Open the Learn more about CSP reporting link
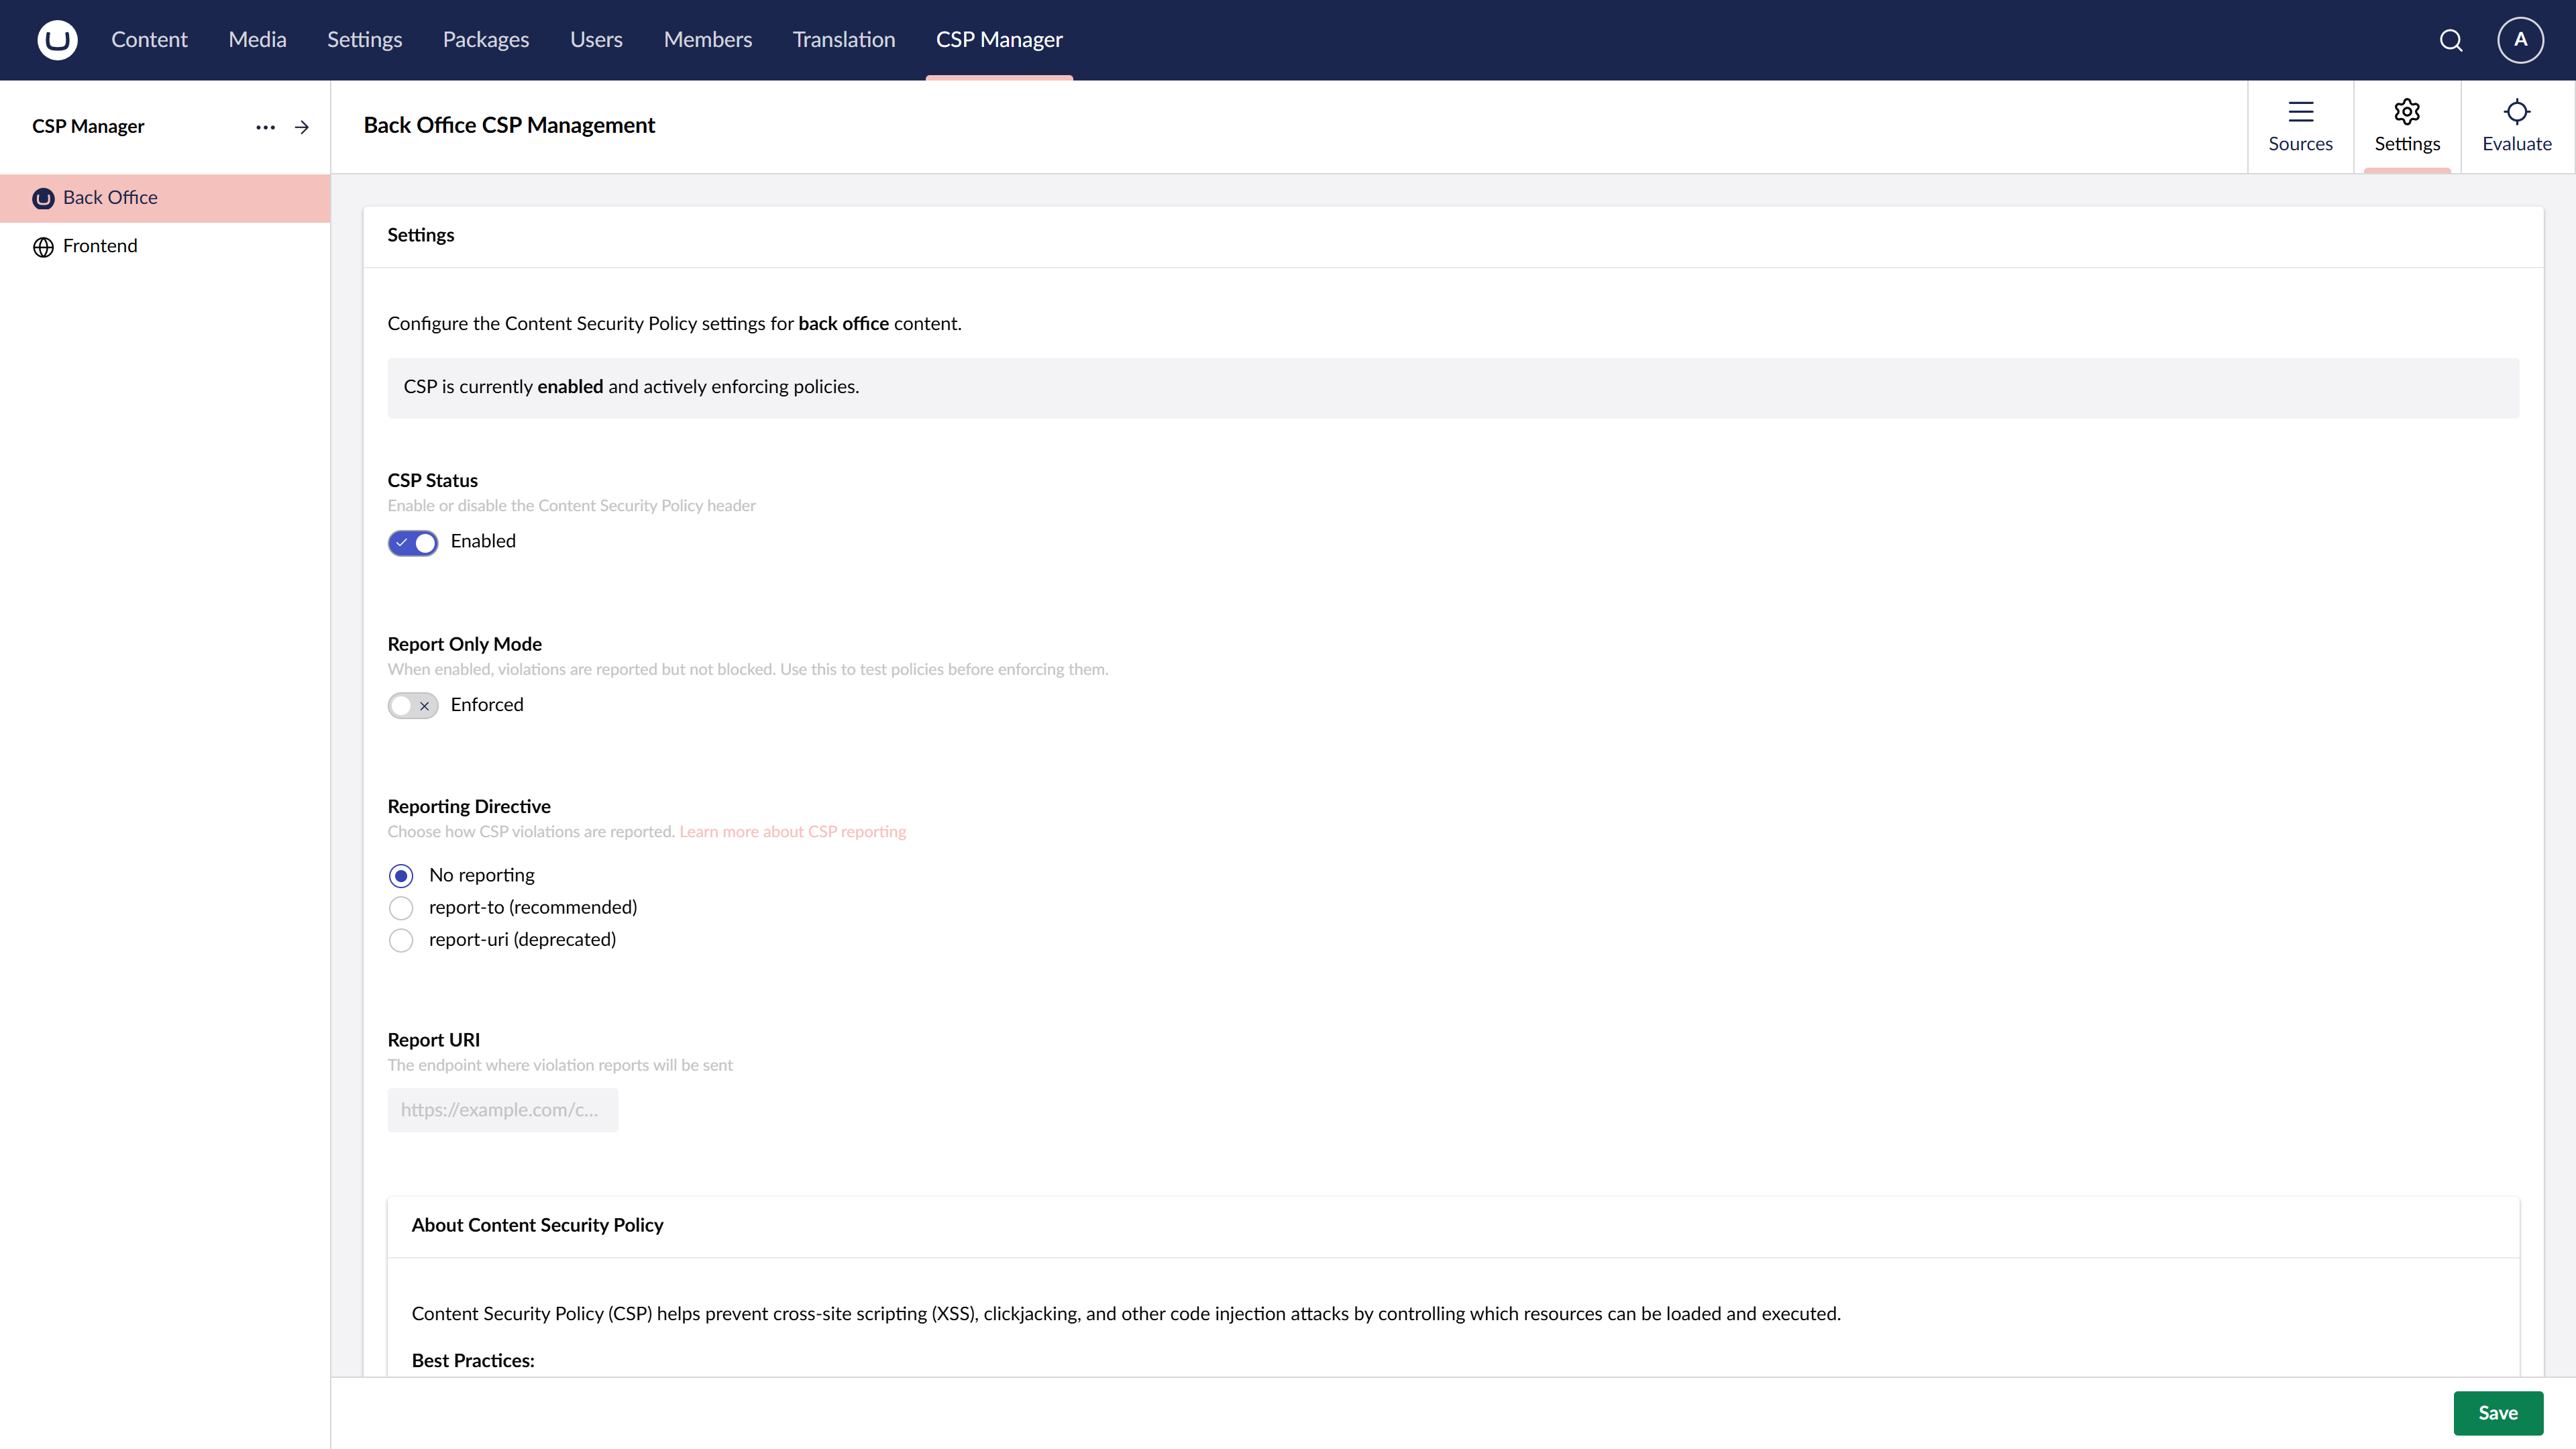 coord(791,831)
